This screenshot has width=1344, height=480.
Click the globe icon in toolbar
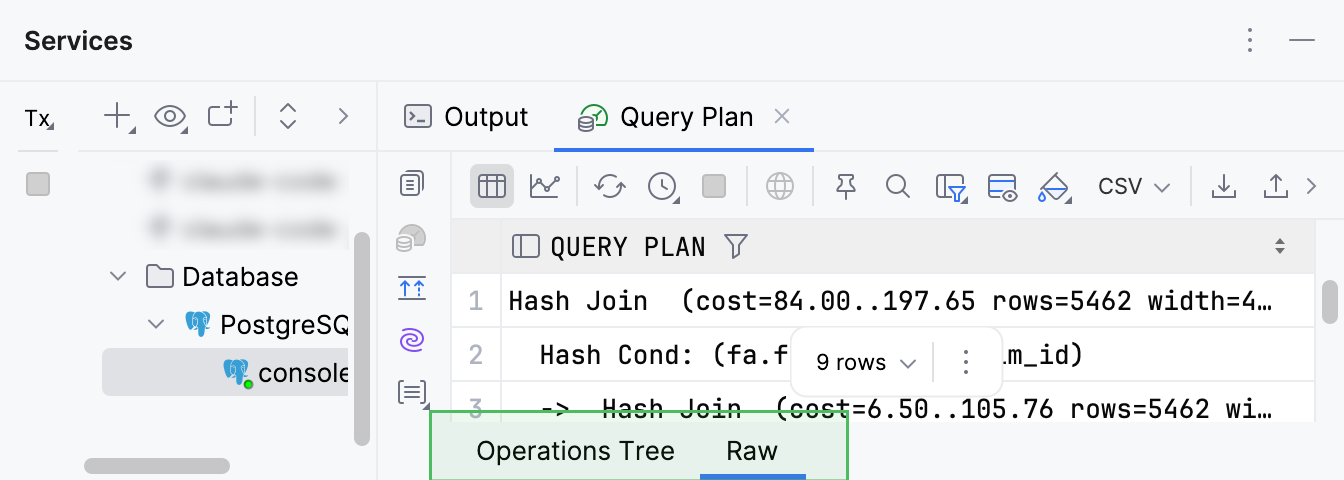780,186
